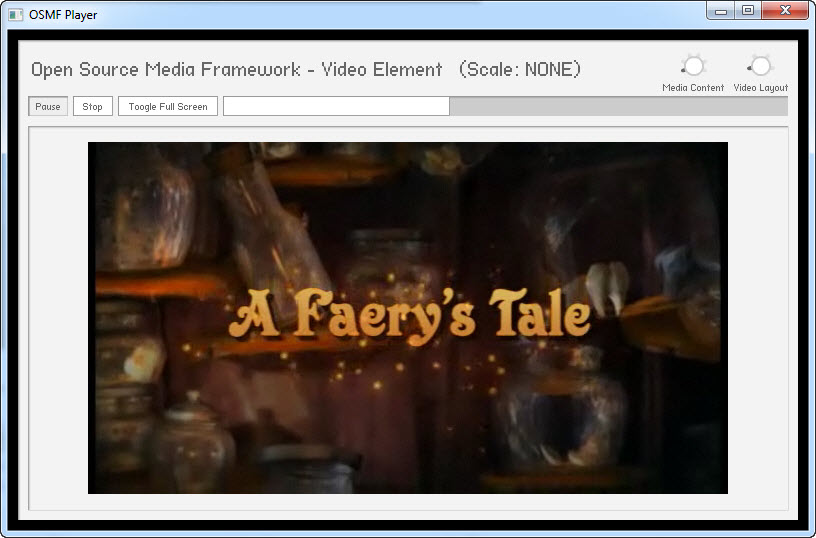Close the OSMF Player window
The height and width of the screenshot is (538, 816).
pos(785,10)
